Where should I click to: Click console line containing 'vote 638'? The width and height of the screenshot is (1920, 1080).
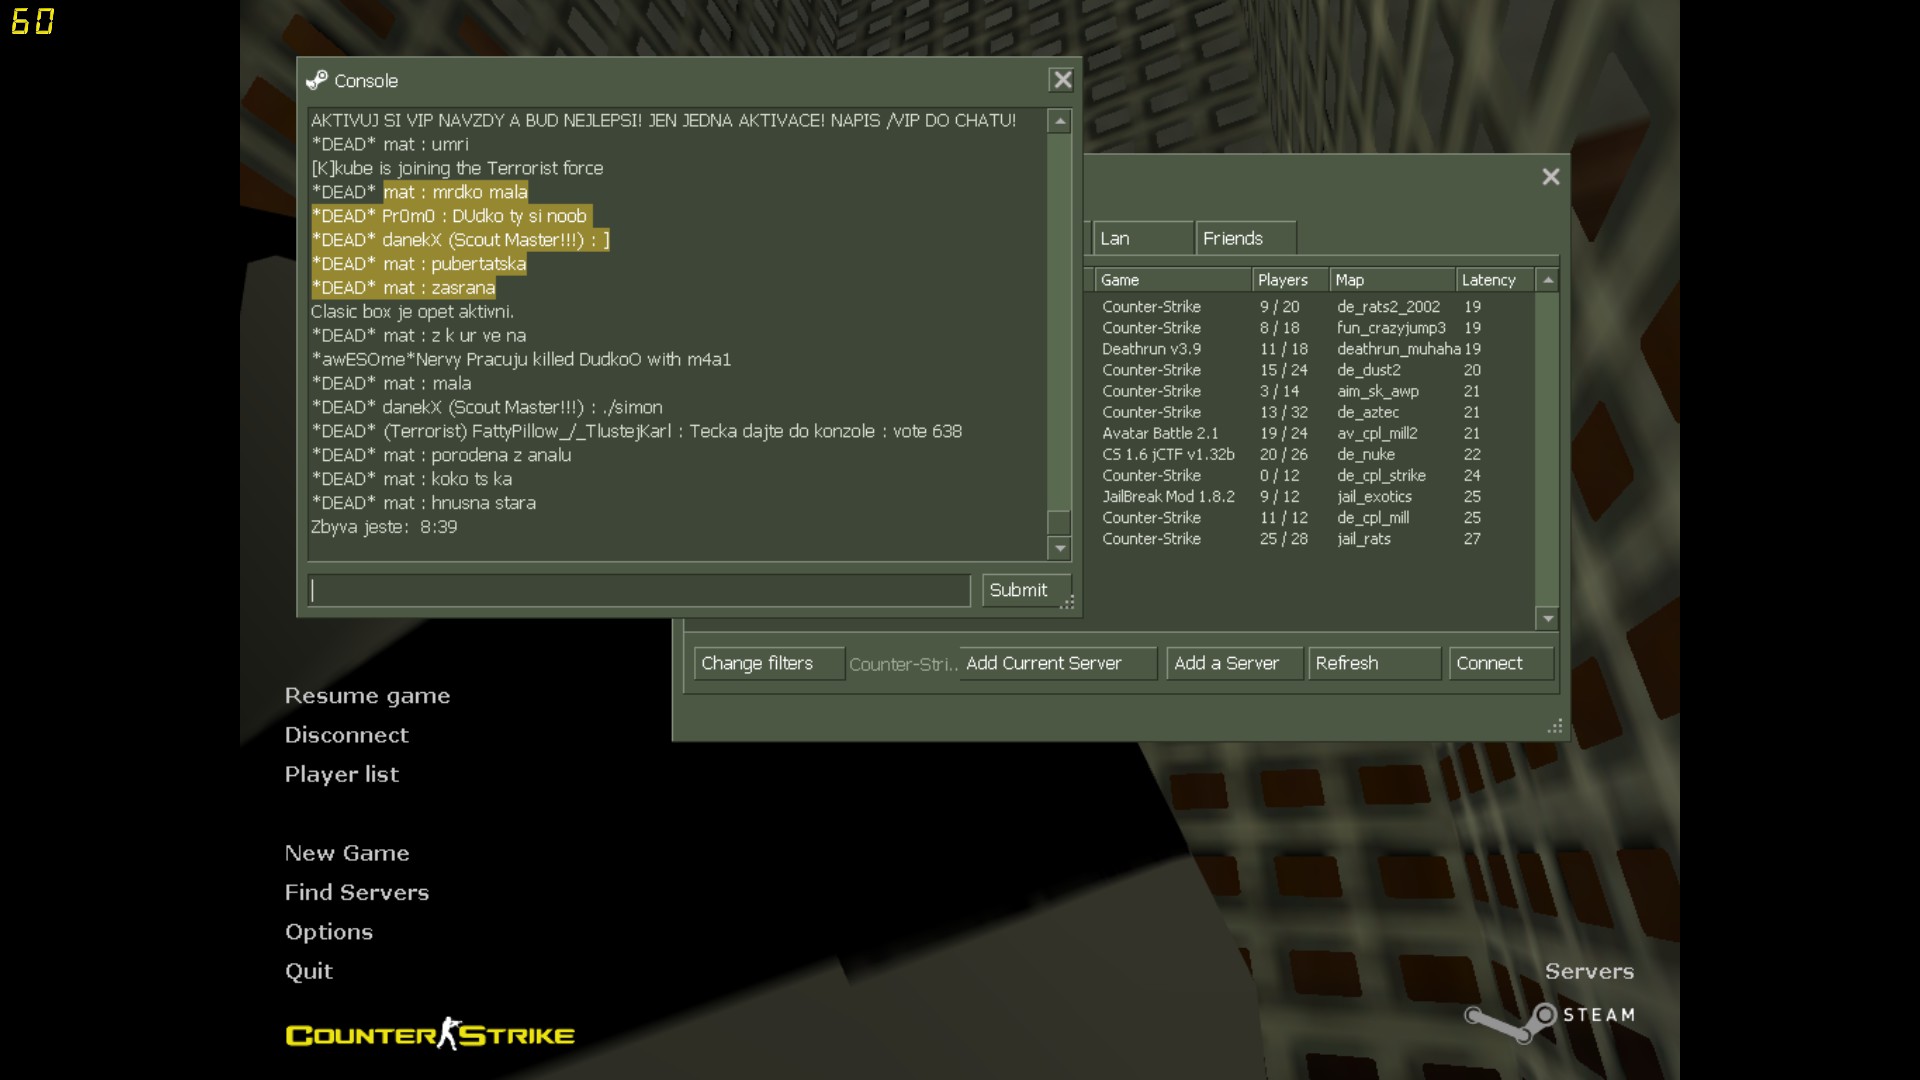(636, 431)
